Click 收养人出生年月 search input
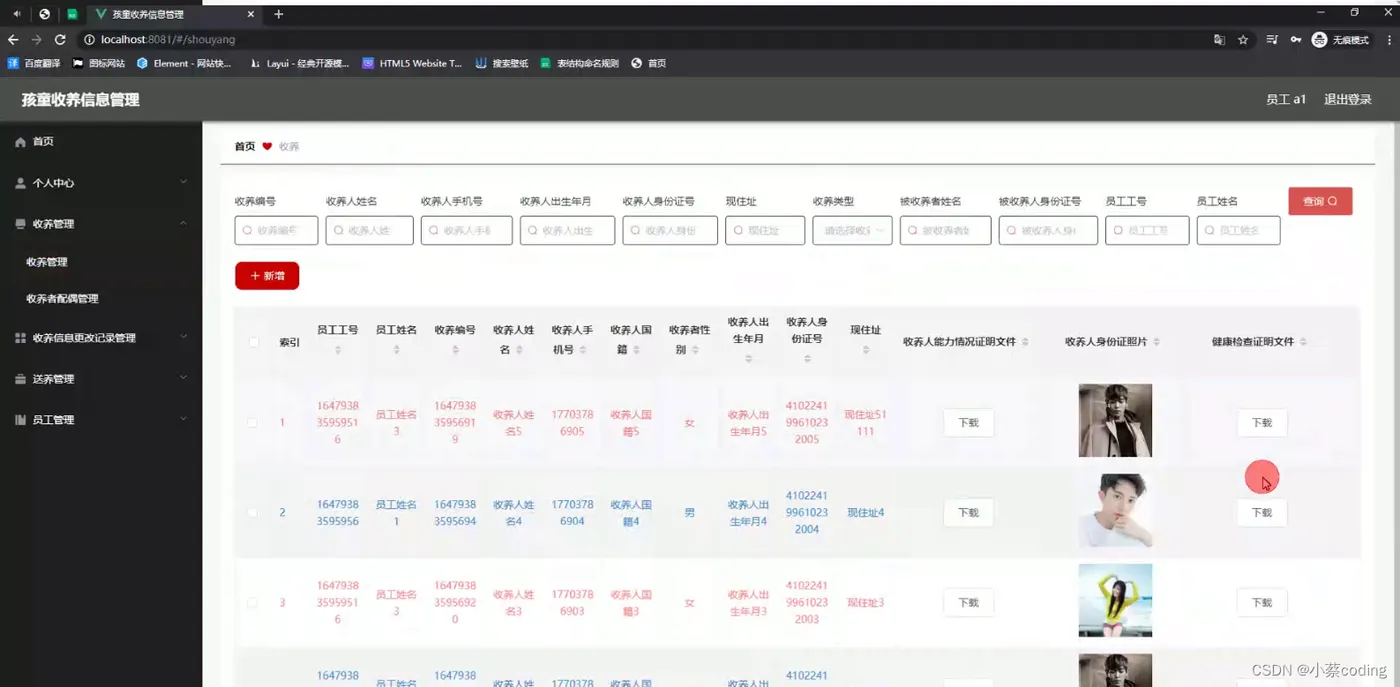 pyautogui.click(x=567, y=230)
